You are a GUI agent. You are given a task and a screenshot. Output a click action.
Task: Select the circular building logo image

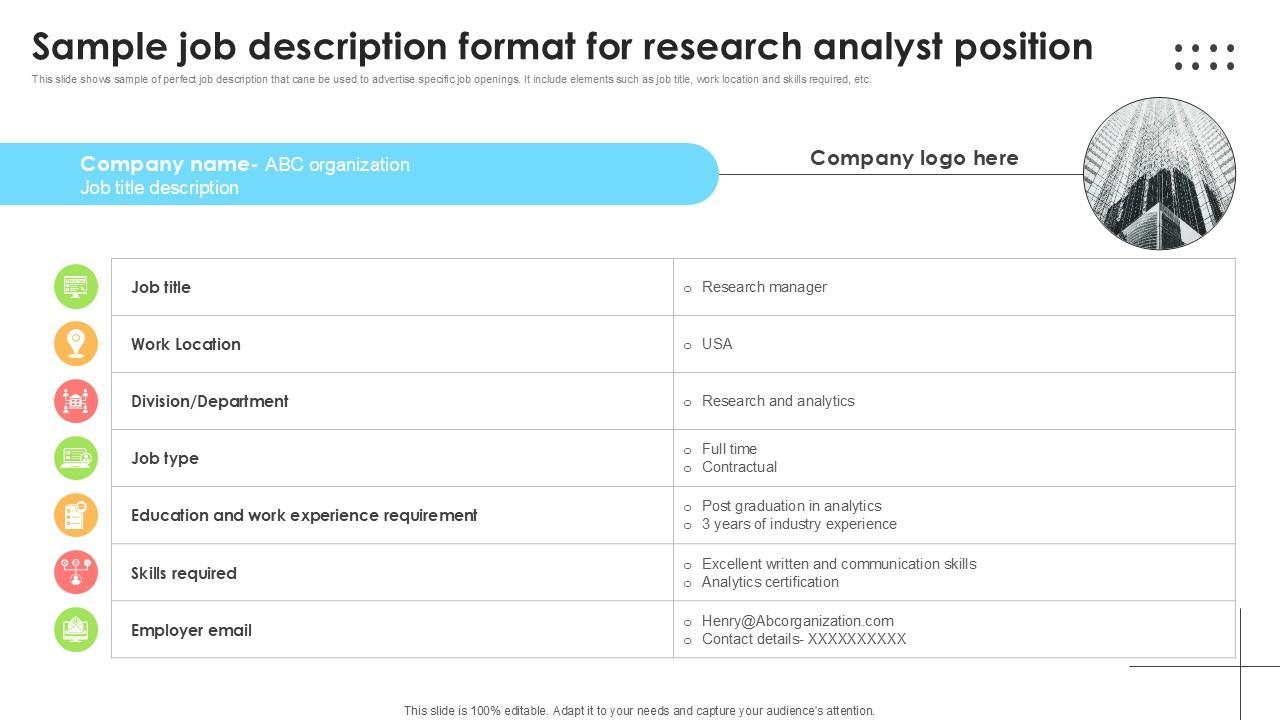[x=1159, y=173]
